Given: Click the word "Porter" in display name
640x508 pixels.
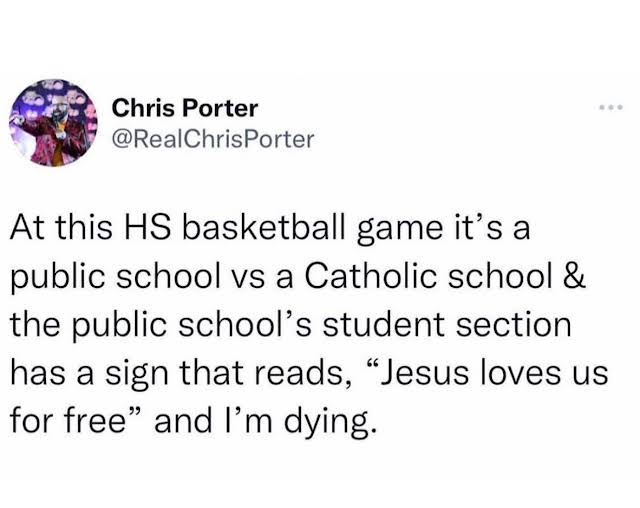Looking at the screenshot, I should [220, 109].
